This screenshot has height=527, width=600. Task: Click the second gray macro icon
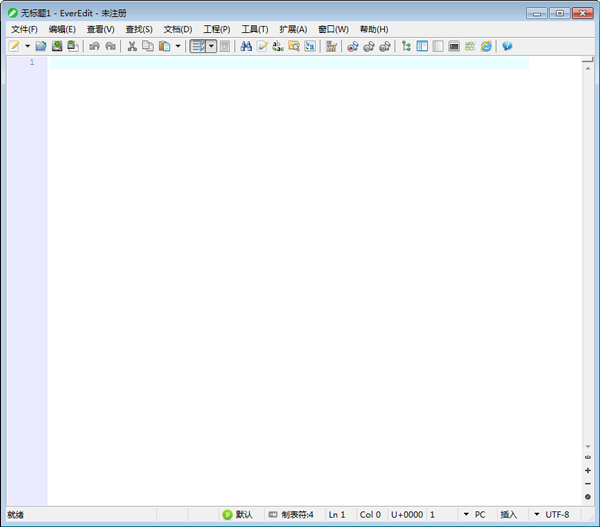click(368, 46)
